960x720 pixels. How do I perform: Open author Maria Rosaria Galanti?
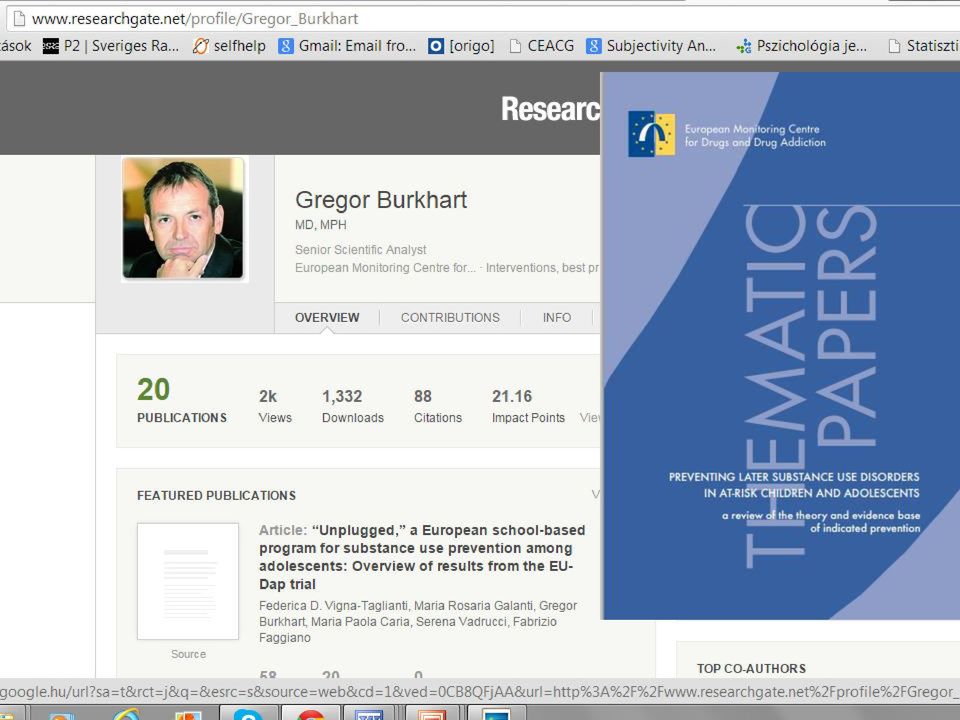tap(473, 606)
